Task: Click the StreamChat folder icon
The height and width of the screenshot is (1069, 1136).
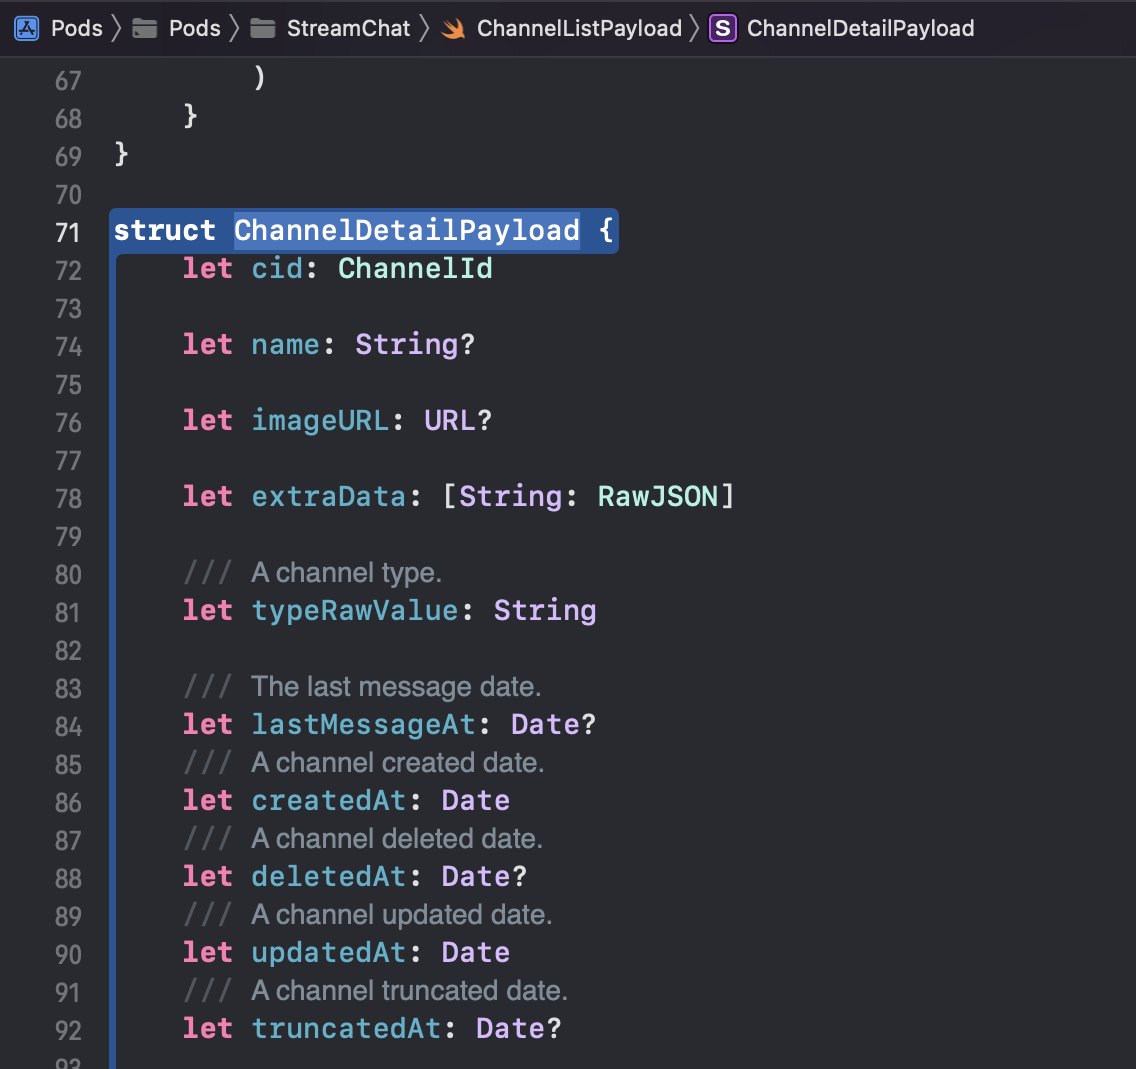Action: point(262,28)
